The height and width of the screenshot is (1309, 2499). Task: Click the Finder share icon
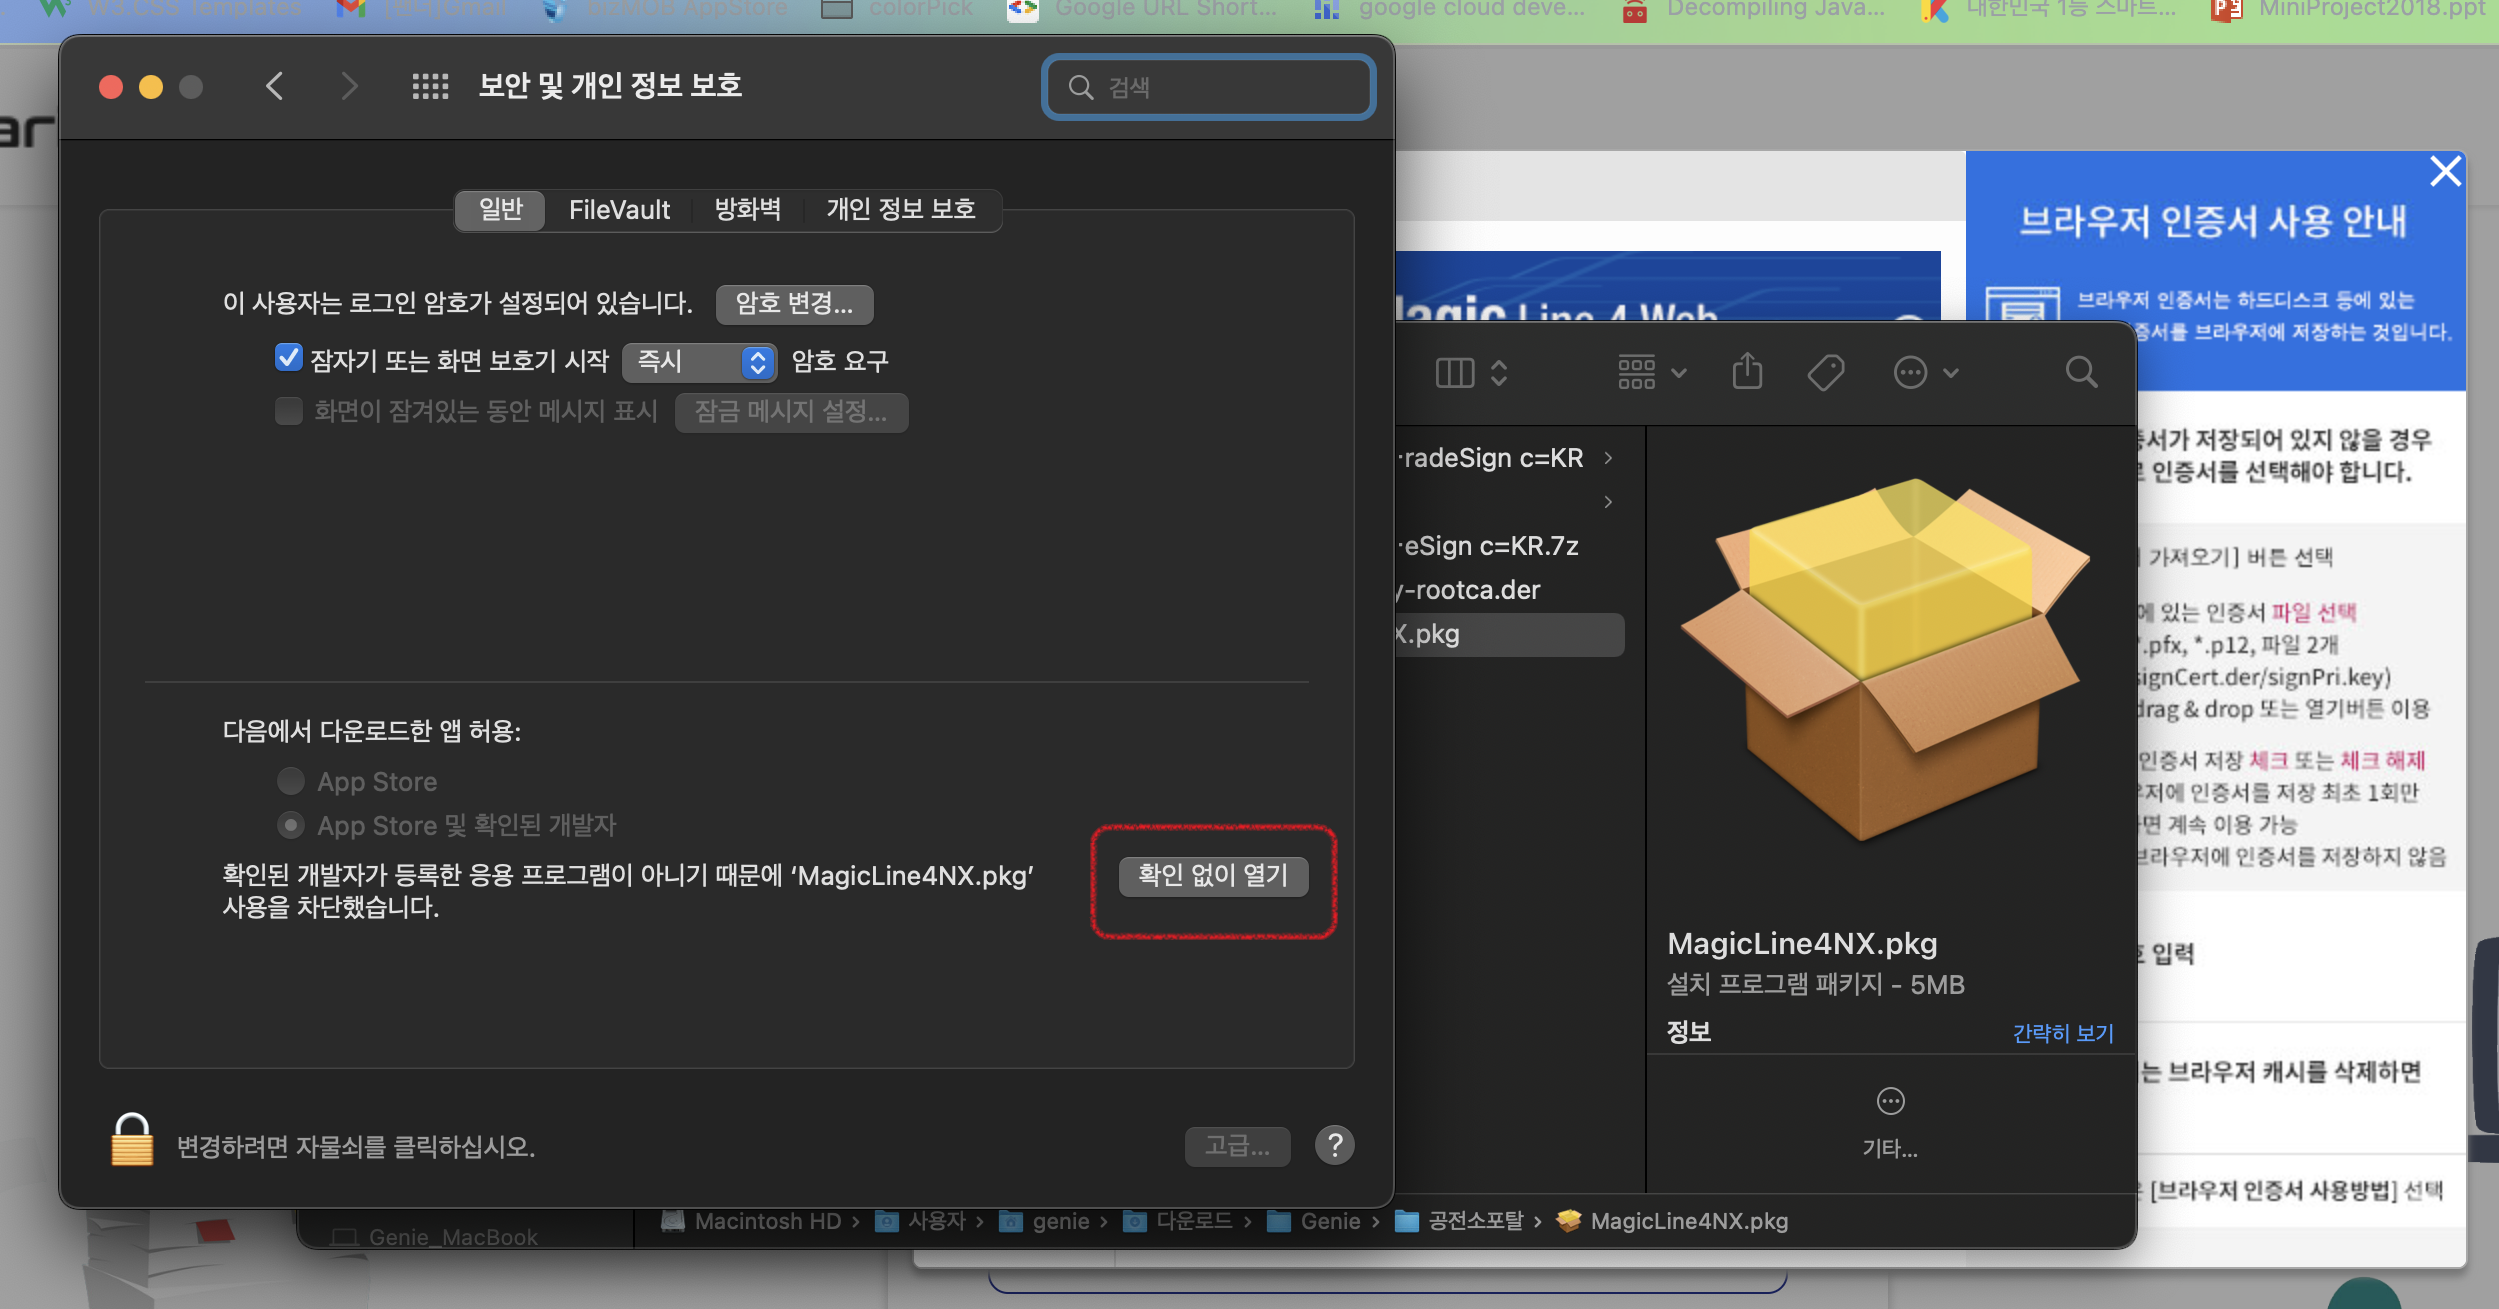1747,371
